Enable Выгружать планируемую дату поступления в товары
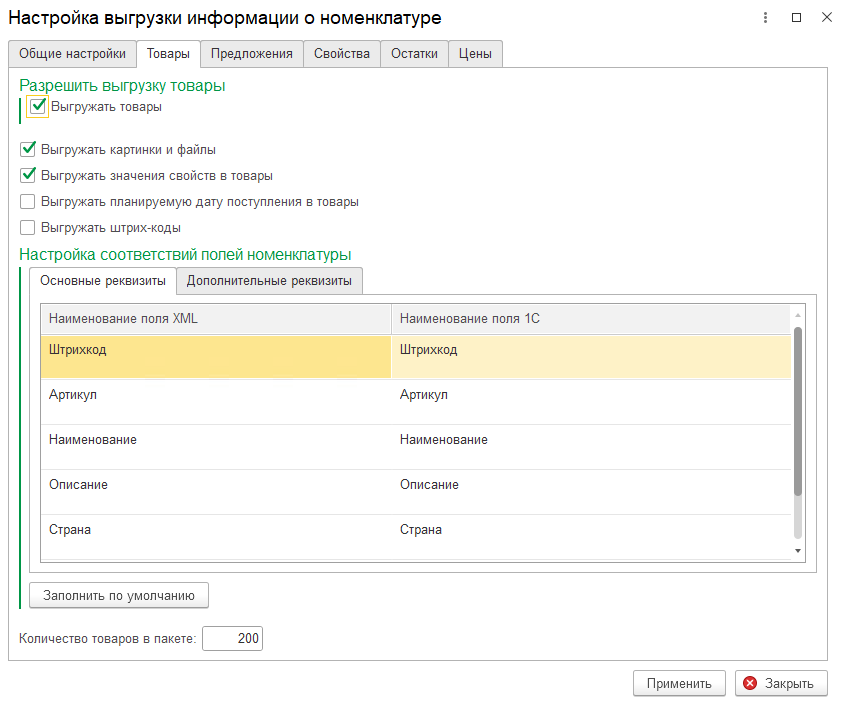 (x=28, y=201)
